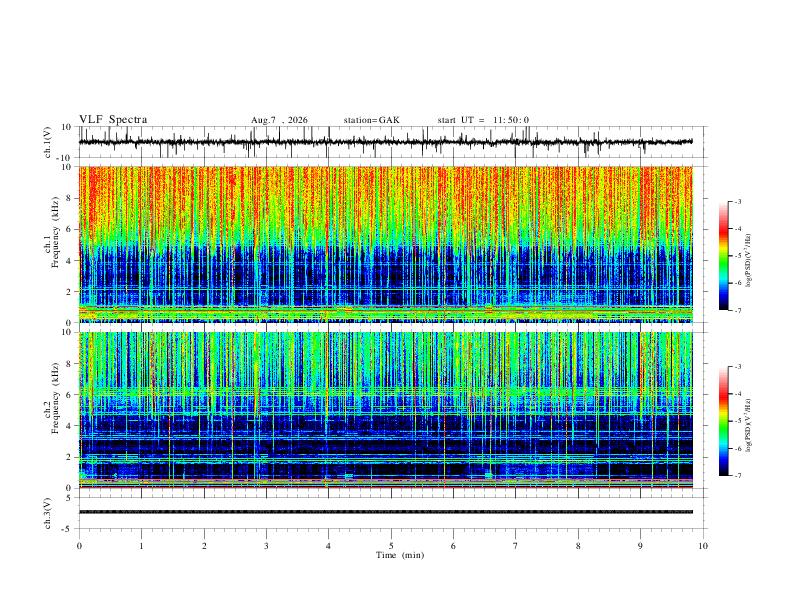Click the VLF Spectra title text
The image size is (792, 612).
113,120
